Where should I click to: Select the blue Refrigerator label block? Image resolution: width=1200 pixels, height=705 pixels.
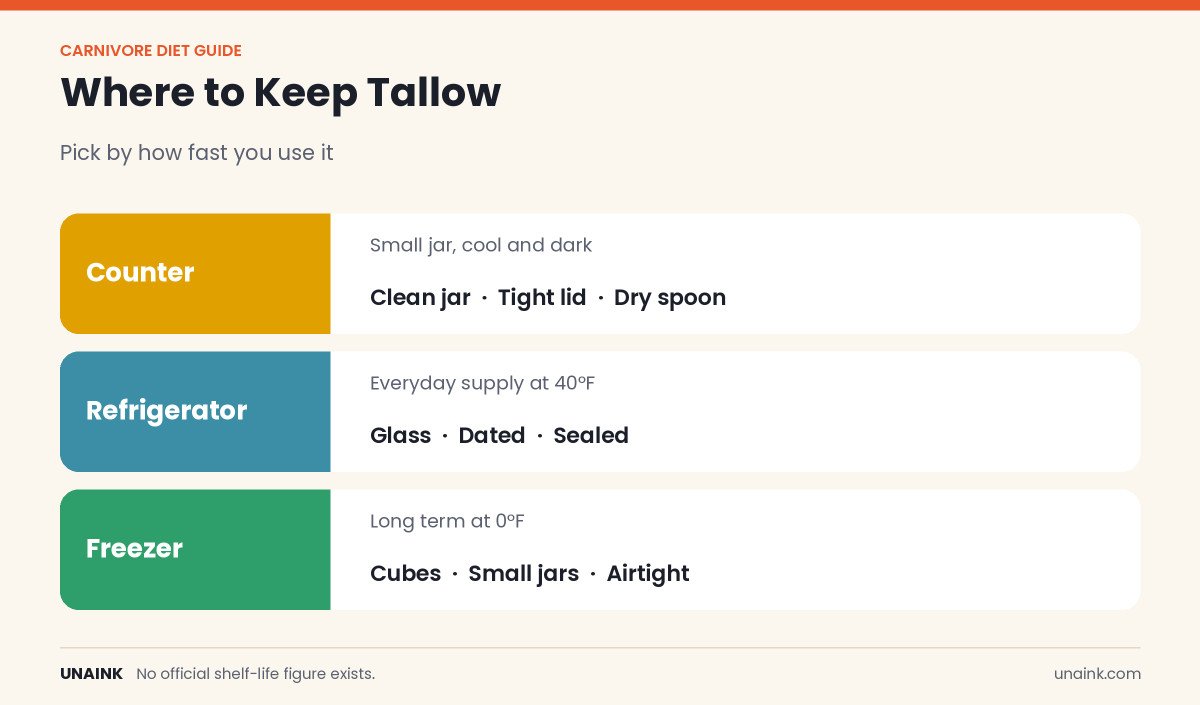195,411
